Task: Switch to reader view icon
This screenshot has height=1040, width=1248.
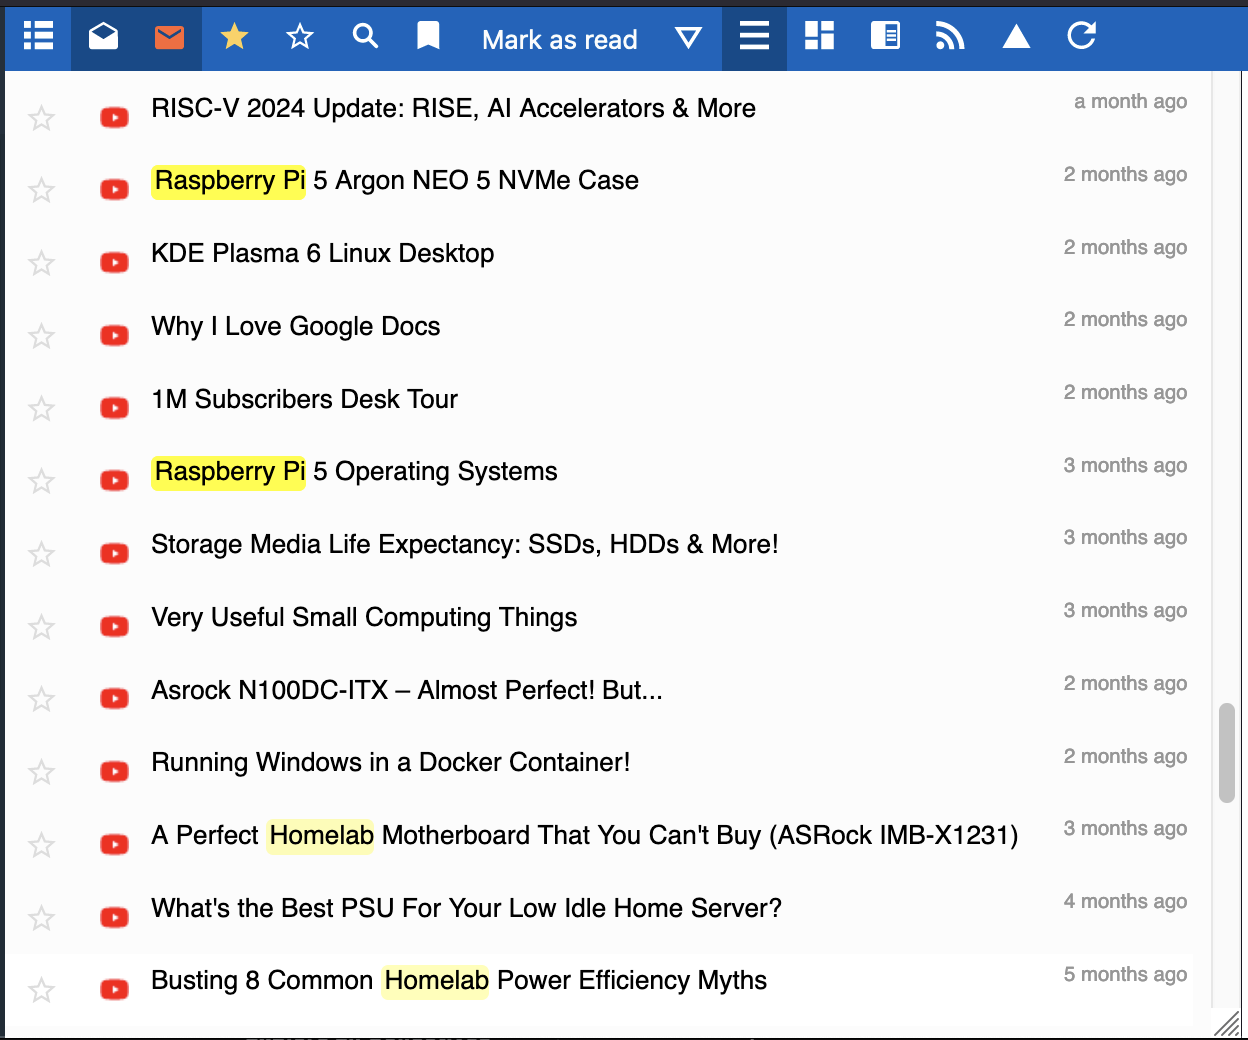Action: coord(885,37)
